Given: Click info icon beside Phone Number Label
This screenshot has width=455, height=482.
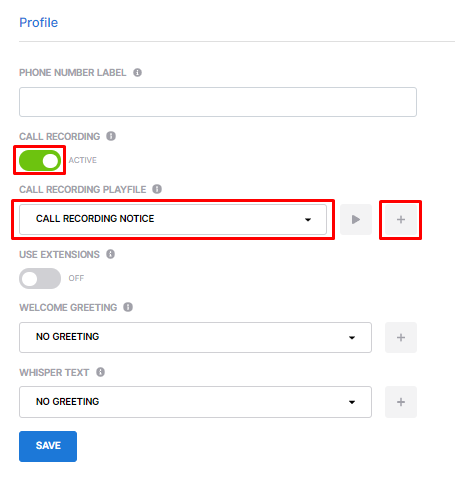Looking at the screenshot, I should pyautogui.click(x=137, y=72).
